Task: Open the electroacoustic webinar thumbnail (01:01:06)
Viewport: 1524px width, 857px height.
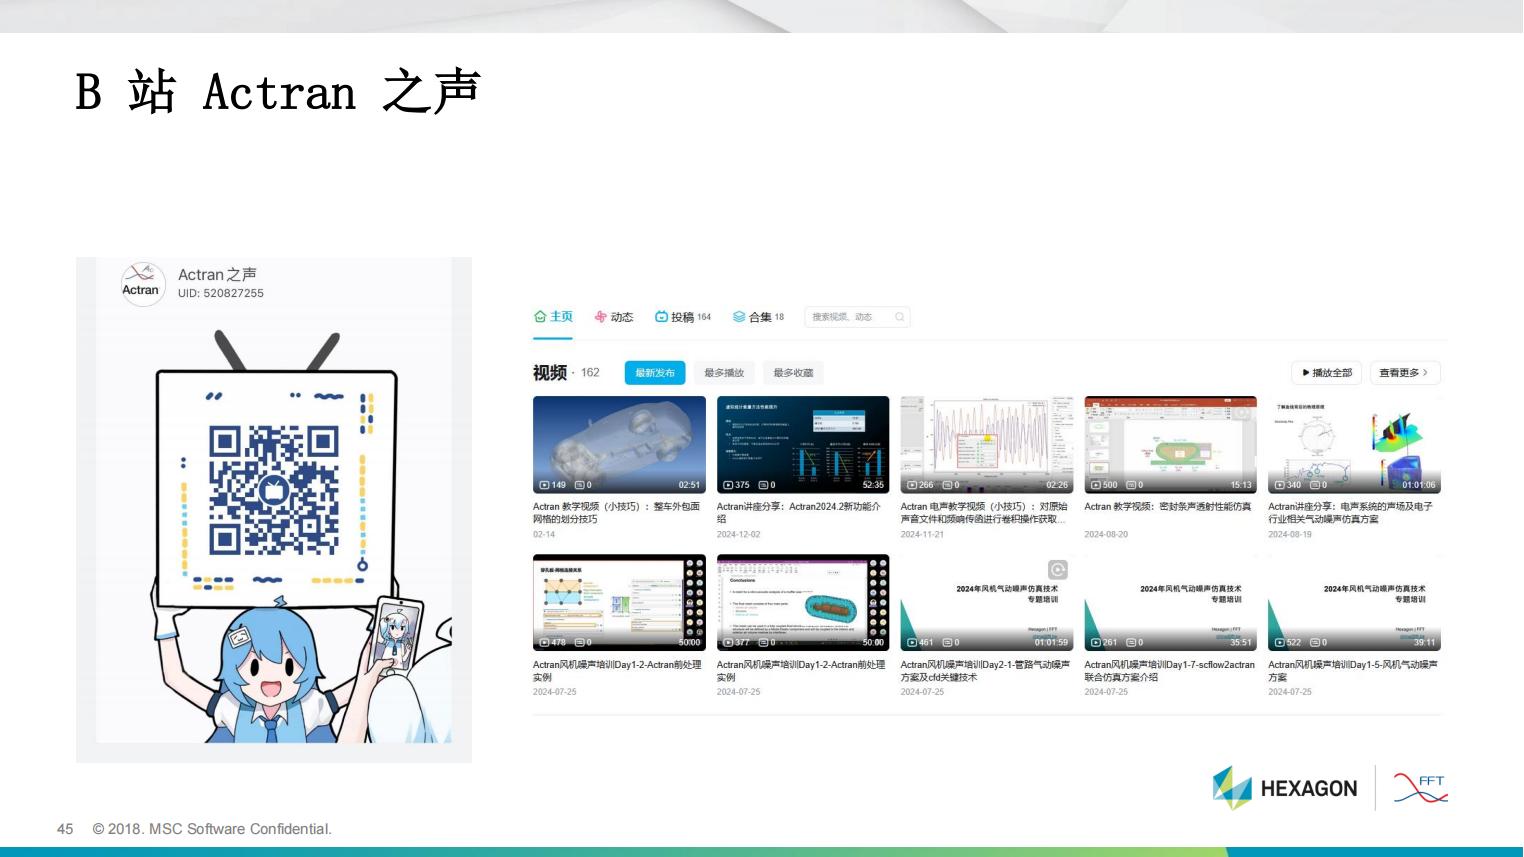Action: pos(1355,445)
